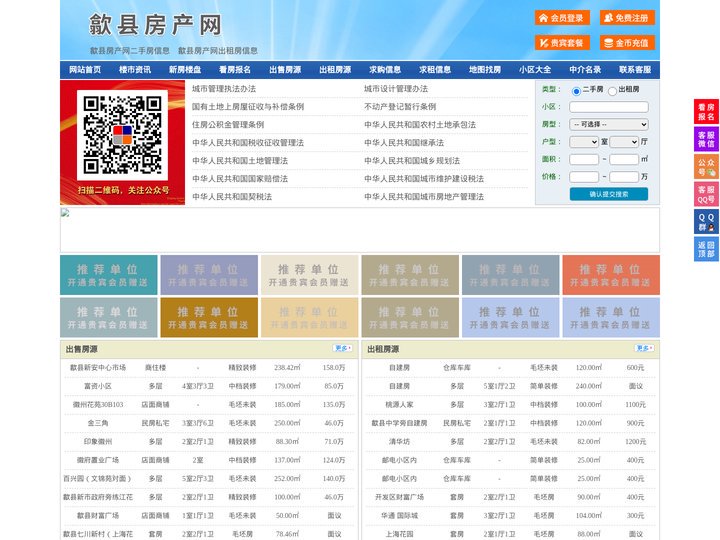
Task: Click the minimum 面积 input field
Action: pos(584,159)
